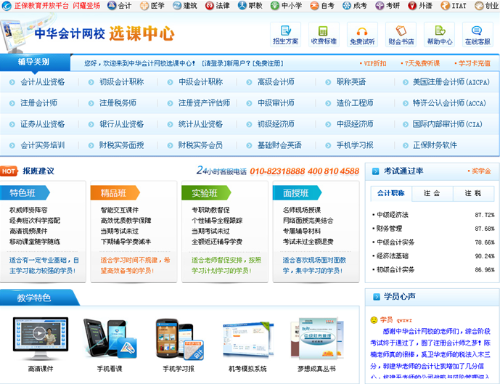
Task: Click the 手机看课 device image
Action: click(x=110, y=339)
